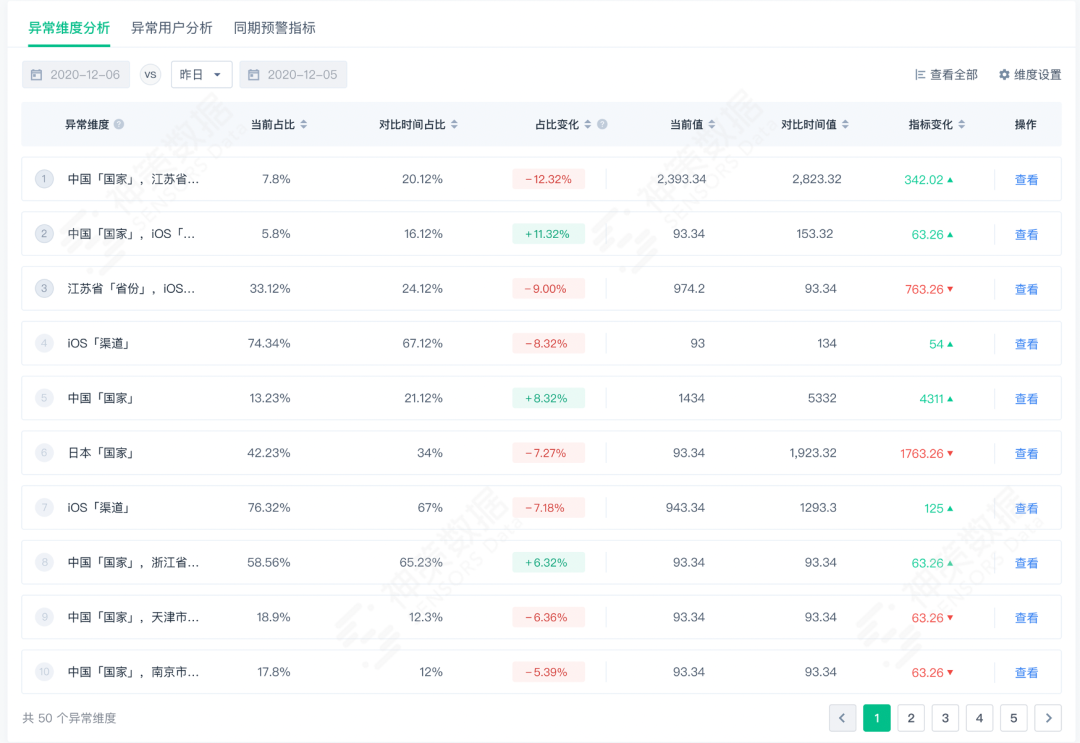1080x743 pixels.
Task: Open the 昨日 comparison dropdown
Action: coord(201,74)
